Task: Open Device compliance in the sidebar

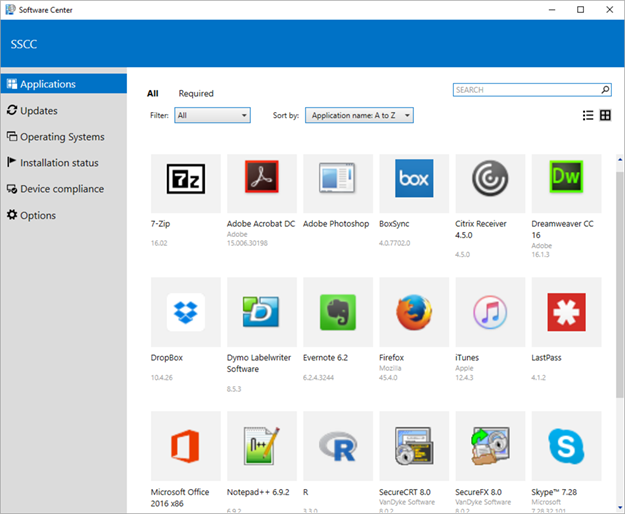Action: coord(64,189)
